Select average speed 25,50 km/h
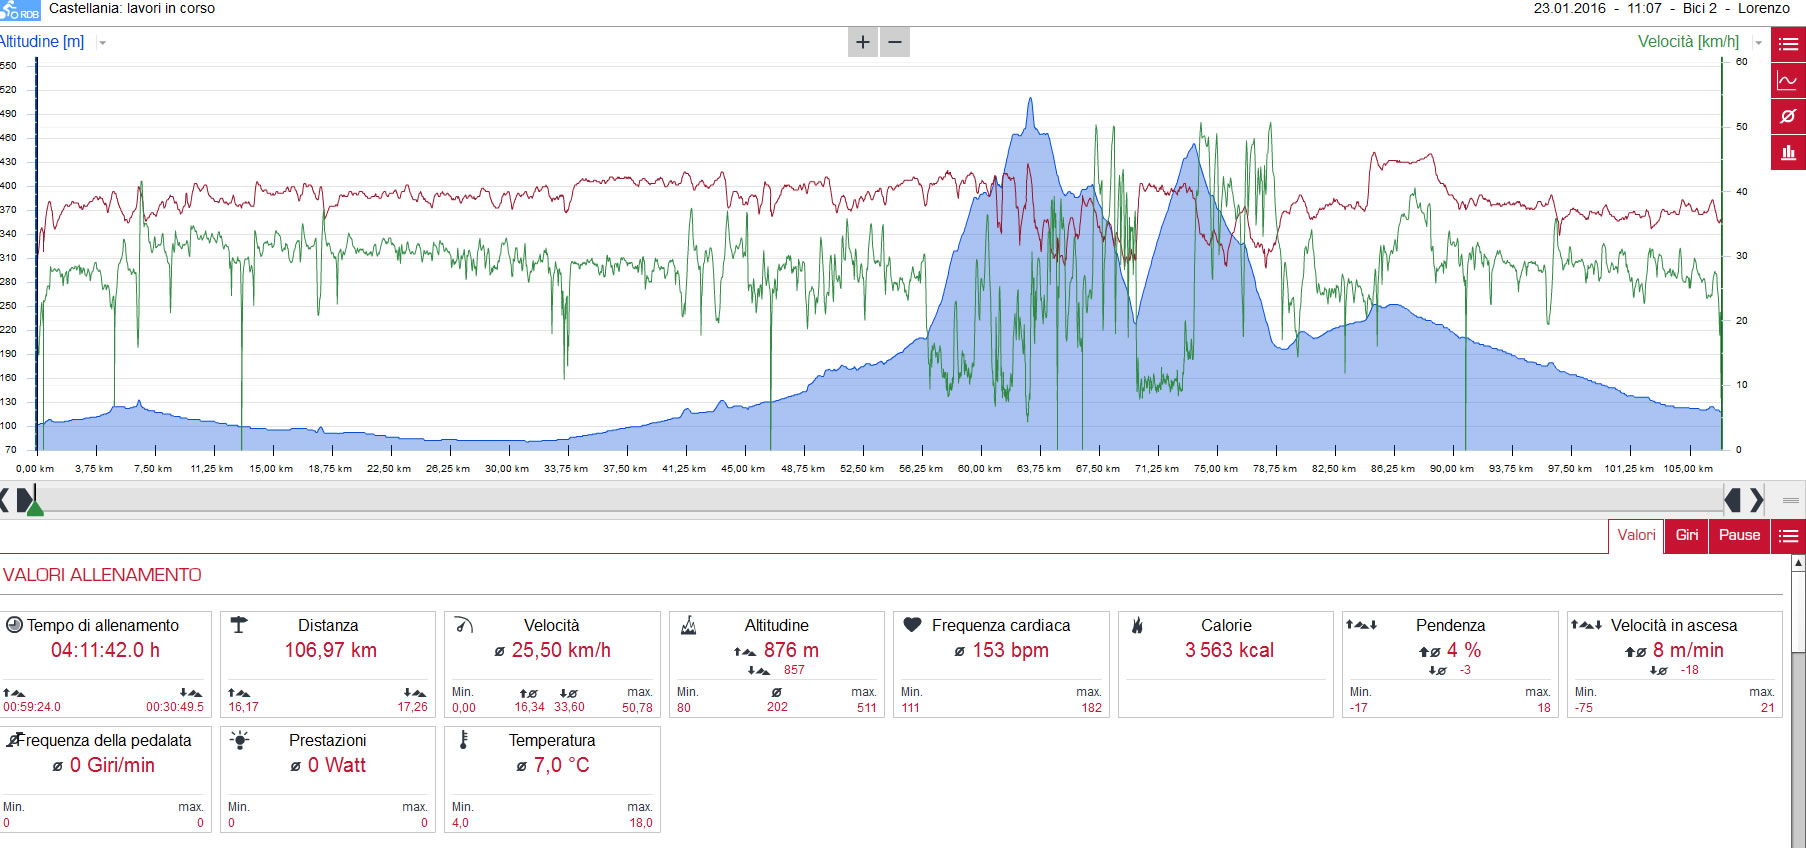The image size is (1806, 848). point(561,650)
